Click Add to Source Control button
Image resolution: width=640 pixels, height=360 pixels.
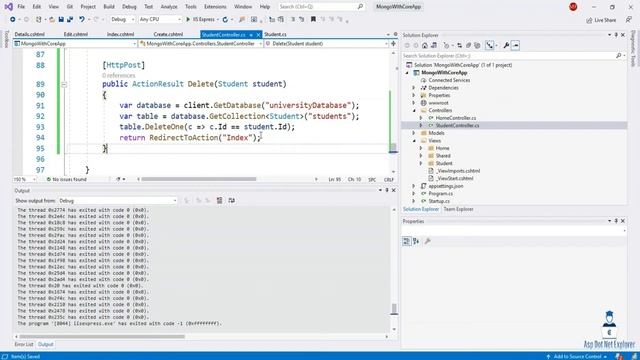click(x=577, y=356)
